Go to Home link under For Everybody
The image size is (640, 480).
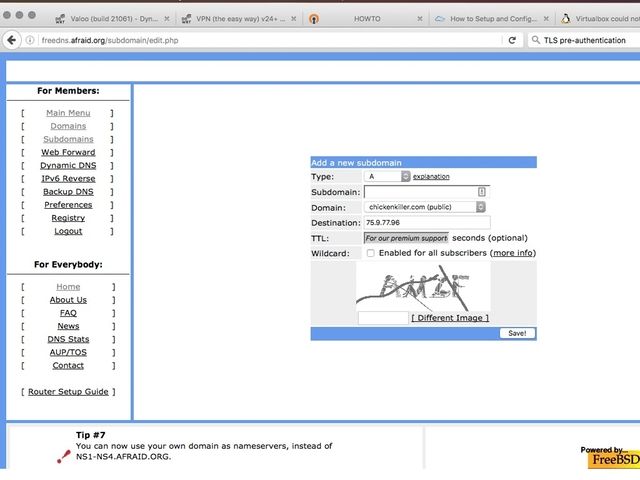click(68, 287)
